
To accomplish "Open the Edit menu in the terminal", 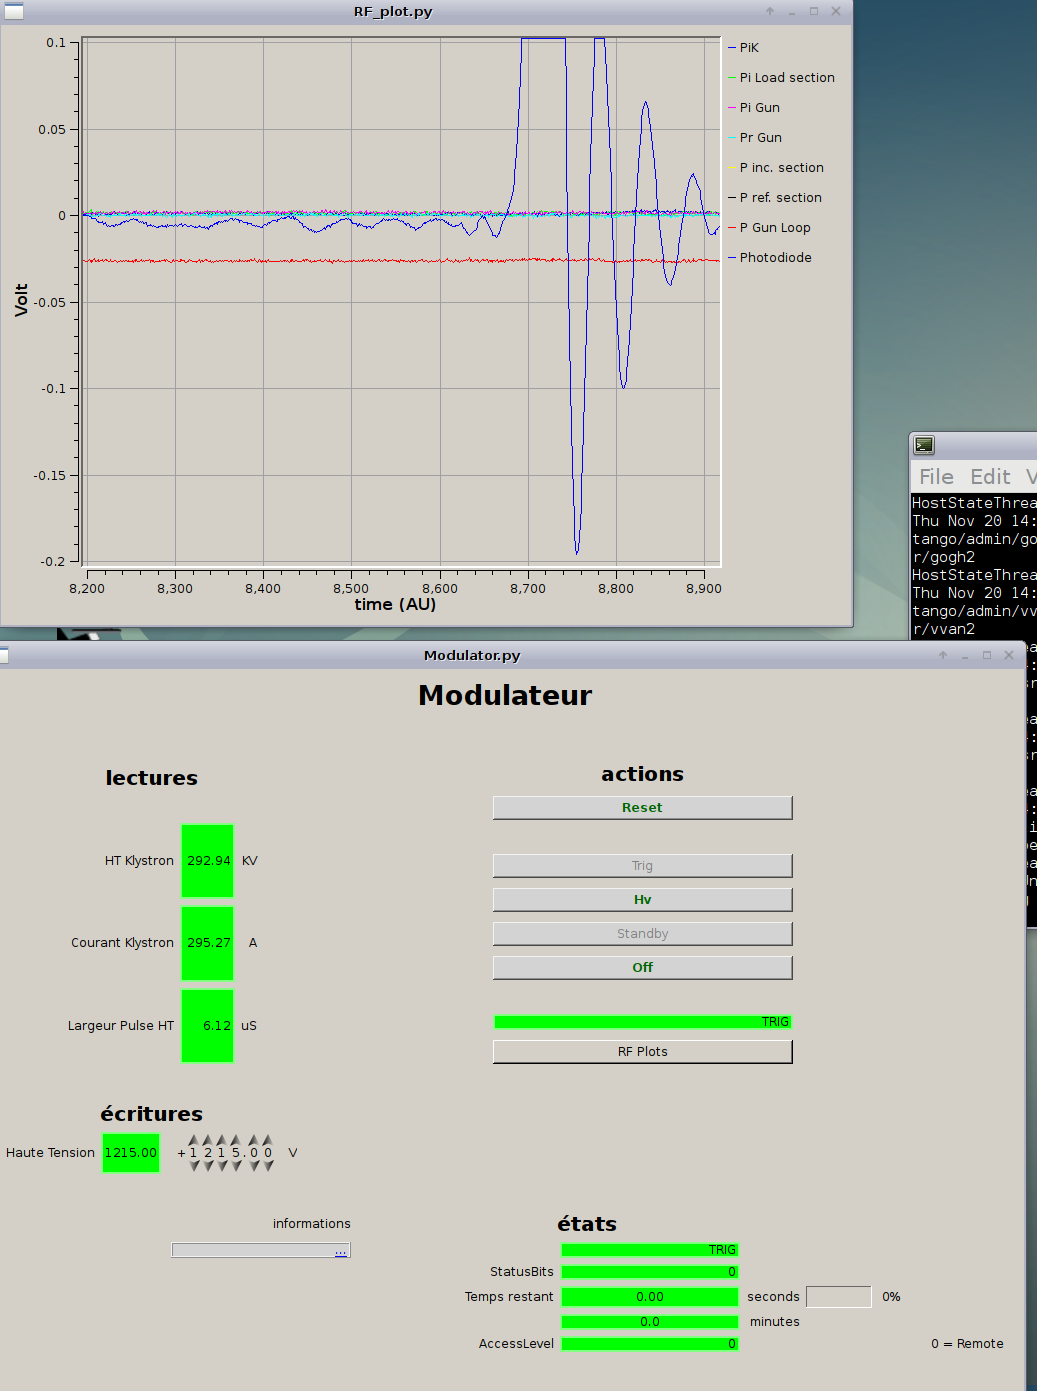I will pyautogui.click(x=989, y=477).
